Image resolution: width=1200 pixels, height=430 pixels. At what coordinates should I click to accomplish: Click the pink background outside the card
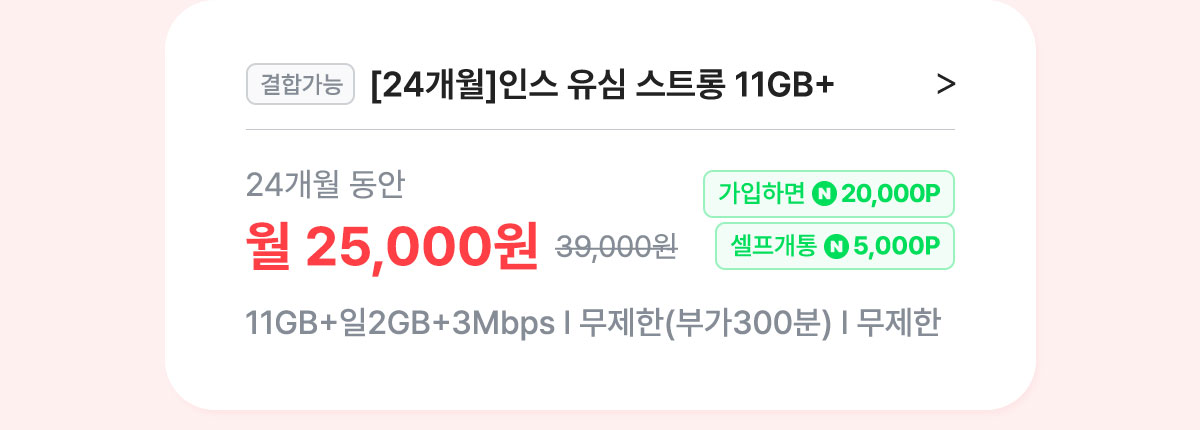[x=80, y=215]
